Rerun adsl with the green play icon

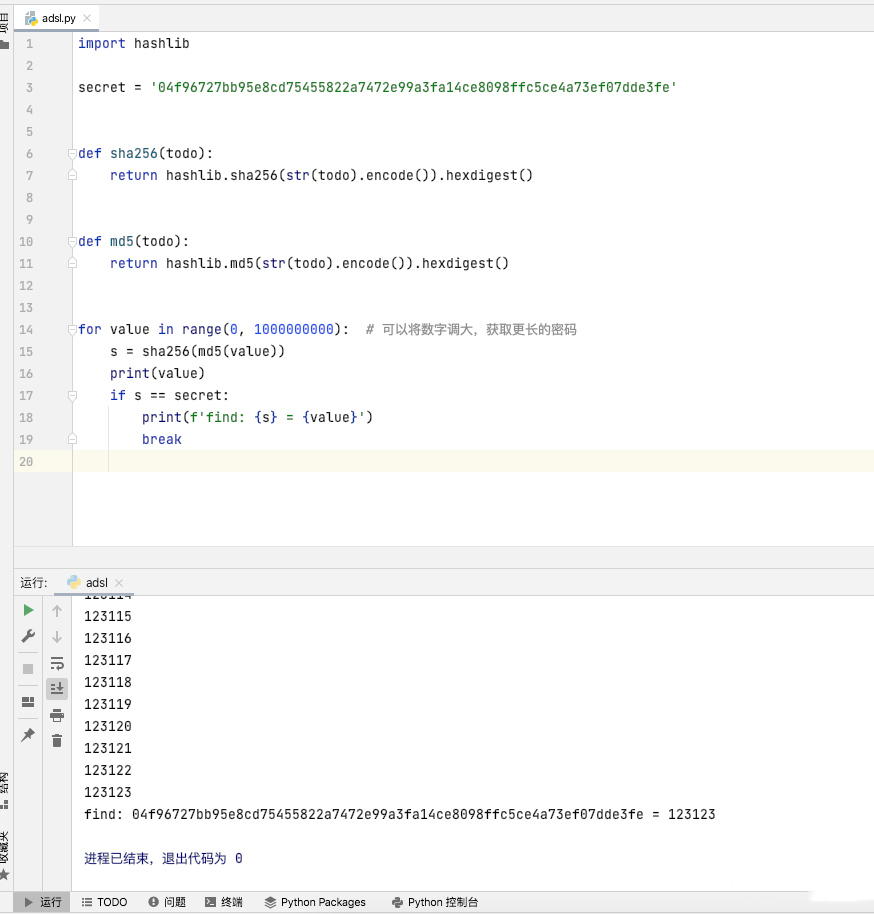28,610
